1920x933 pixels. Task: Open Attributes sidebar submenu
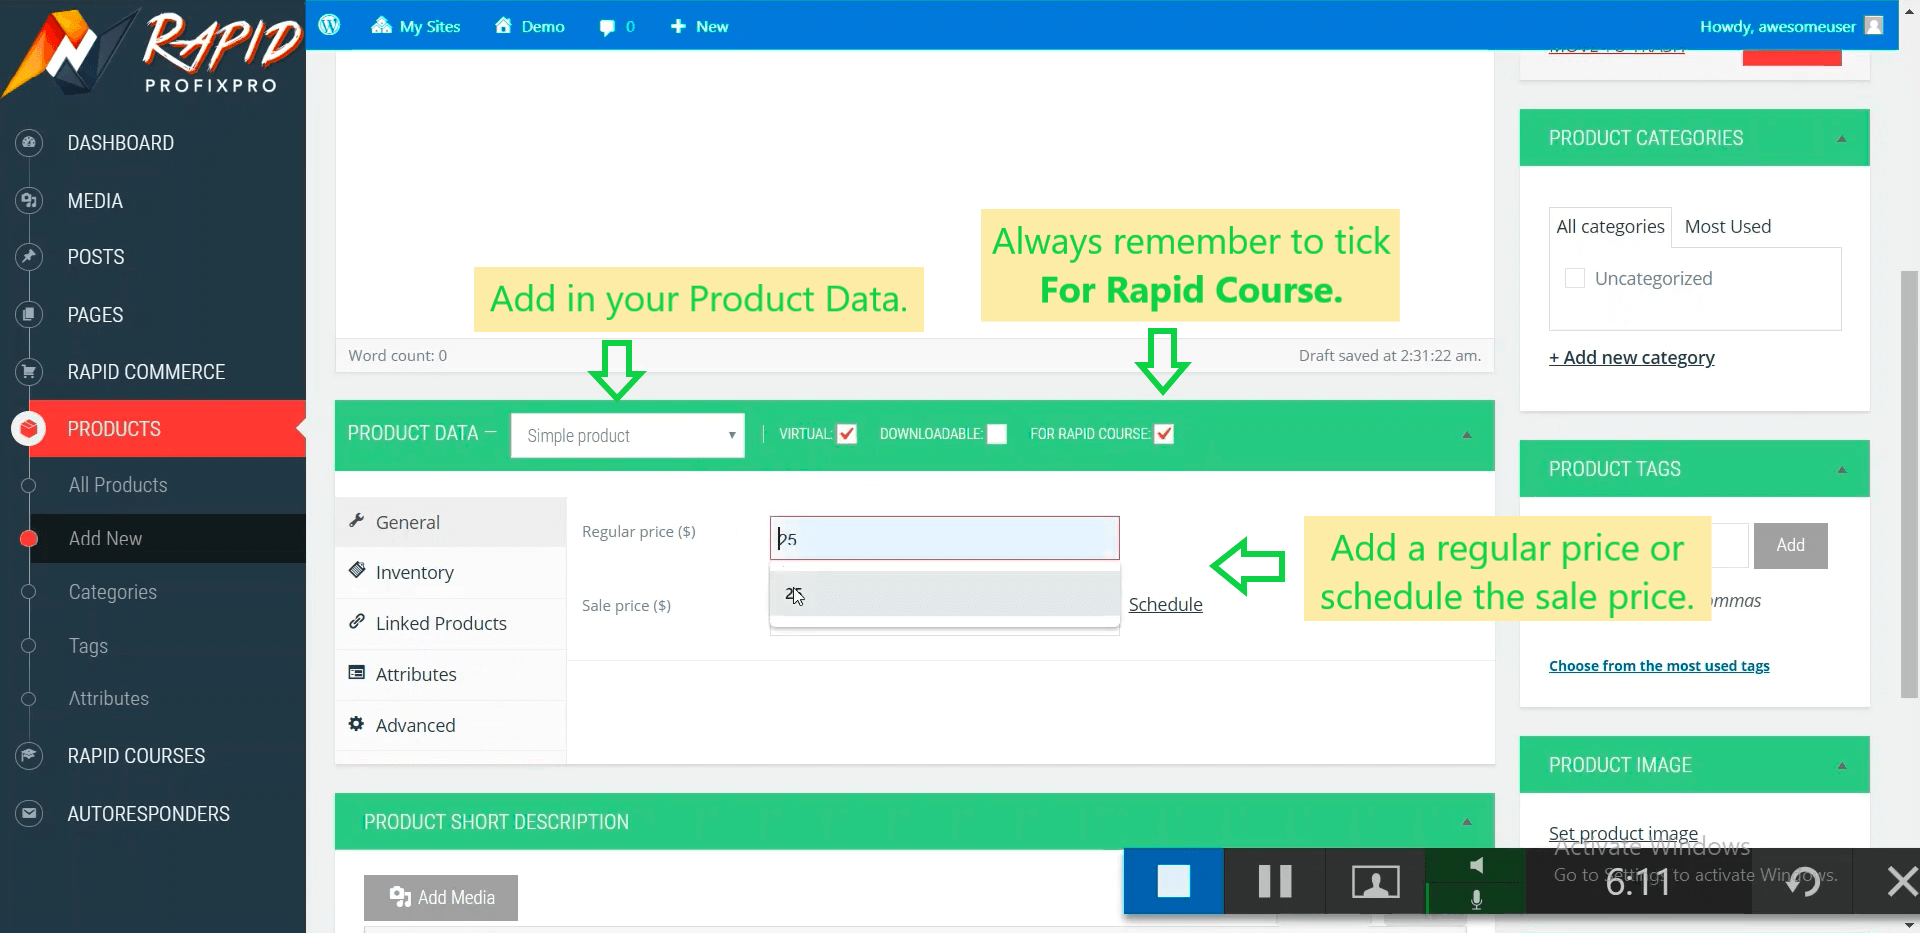coord(109,698)
